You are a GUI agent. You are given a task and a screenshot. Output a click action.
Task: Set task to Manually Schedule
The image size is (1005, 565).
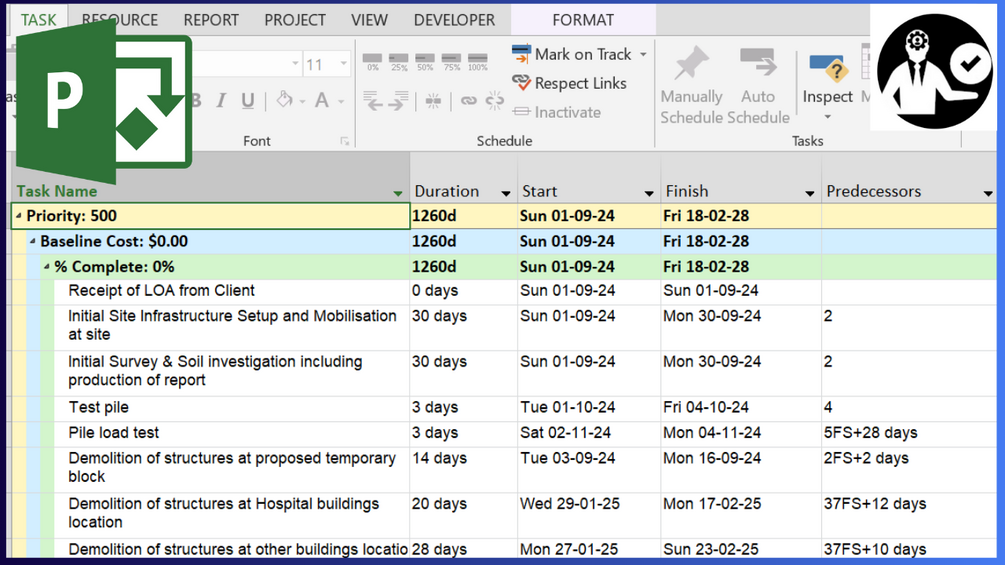click(x=691, y=85)
